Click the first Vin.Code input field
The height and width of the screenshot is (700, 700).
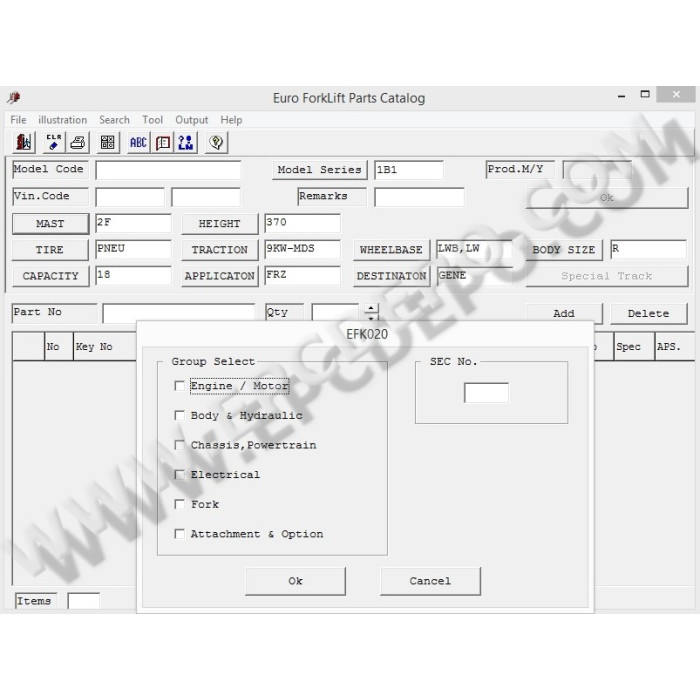click(x=130, y=197)
